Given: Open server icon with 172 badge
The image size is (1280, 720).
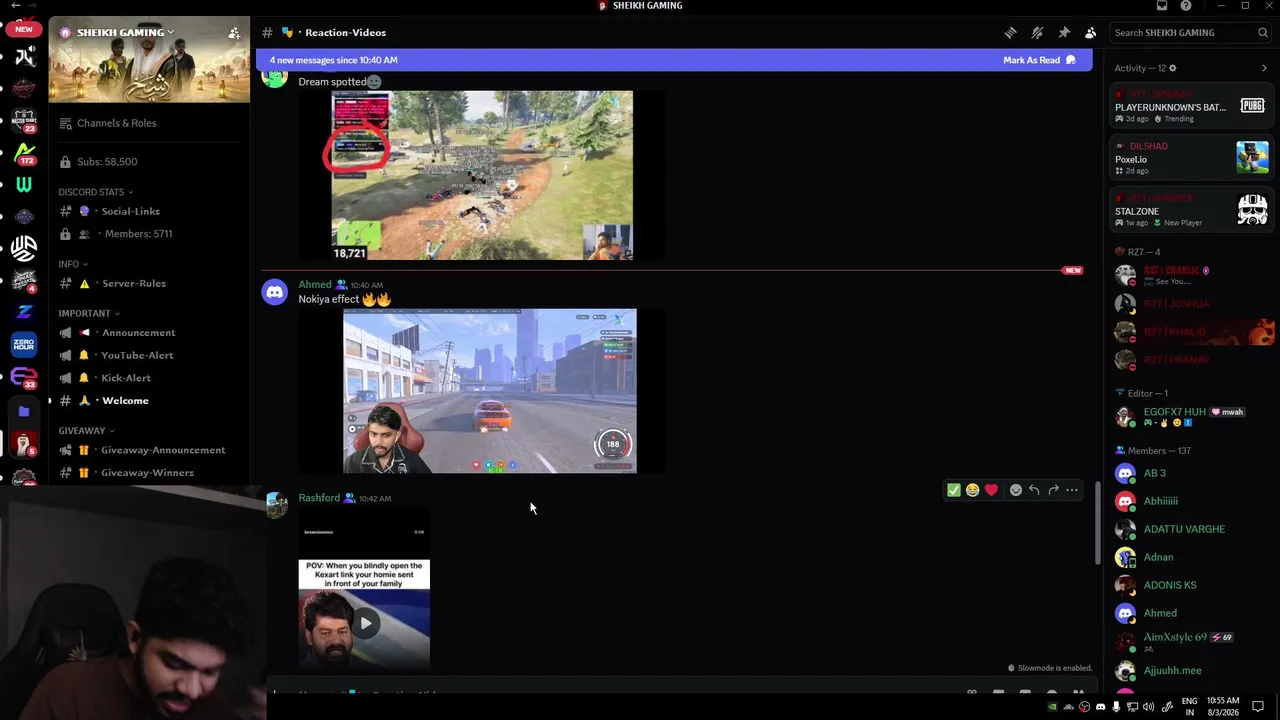Looking at the screenshot, I should pos(24,153).
